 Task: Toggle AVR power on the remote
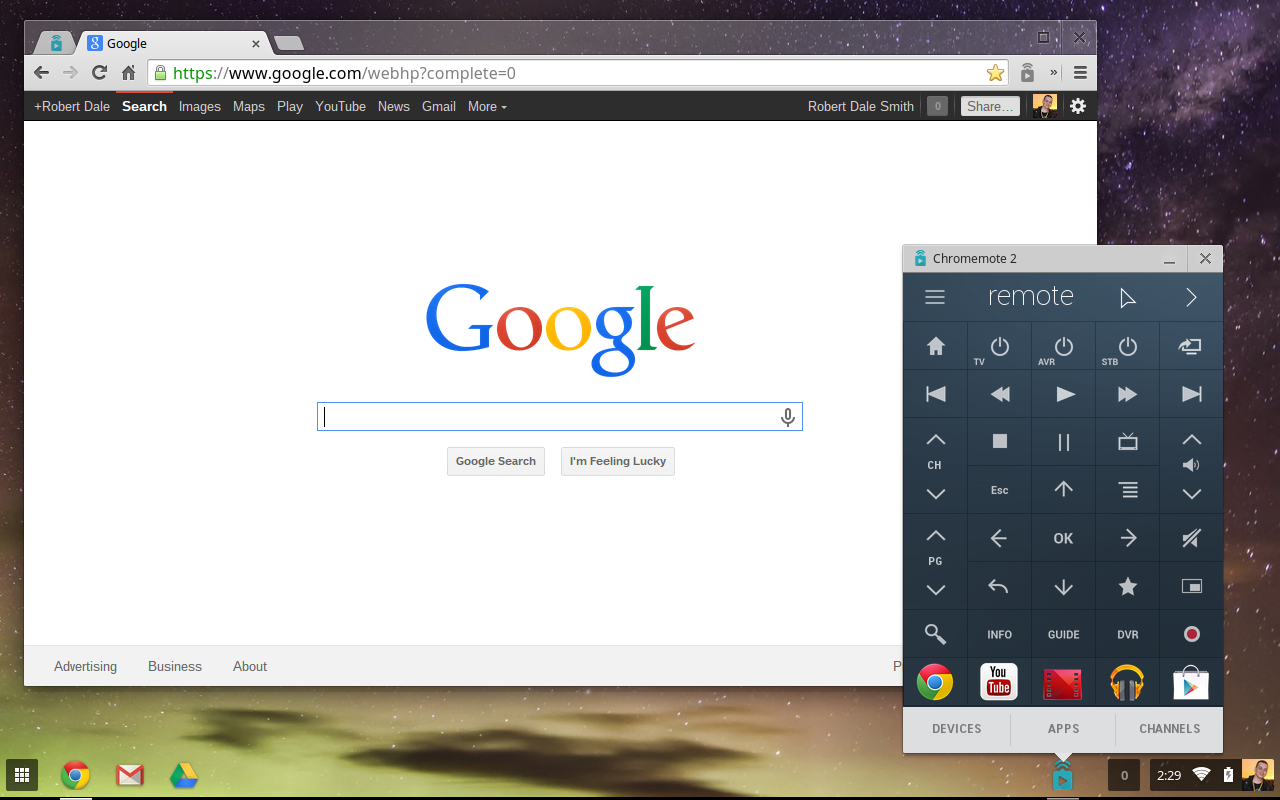(x=1064, y=346)
